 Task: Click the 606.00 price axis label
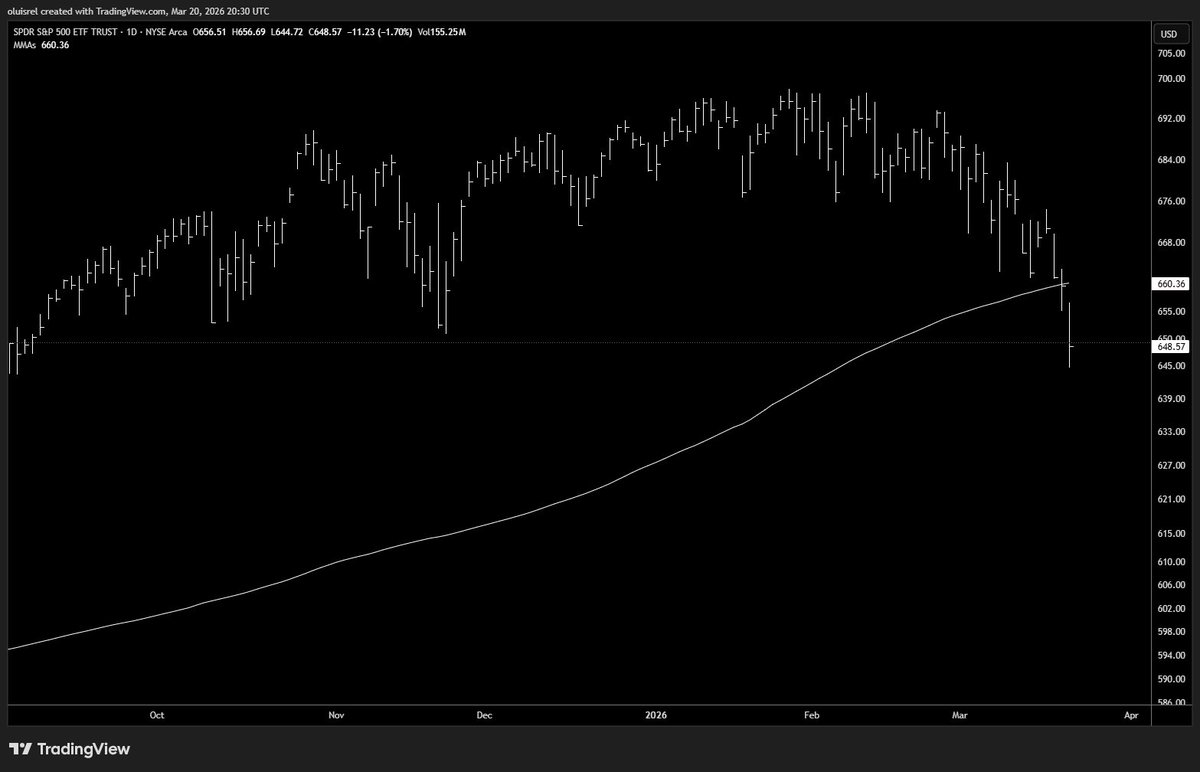(x=1170, y=585)
